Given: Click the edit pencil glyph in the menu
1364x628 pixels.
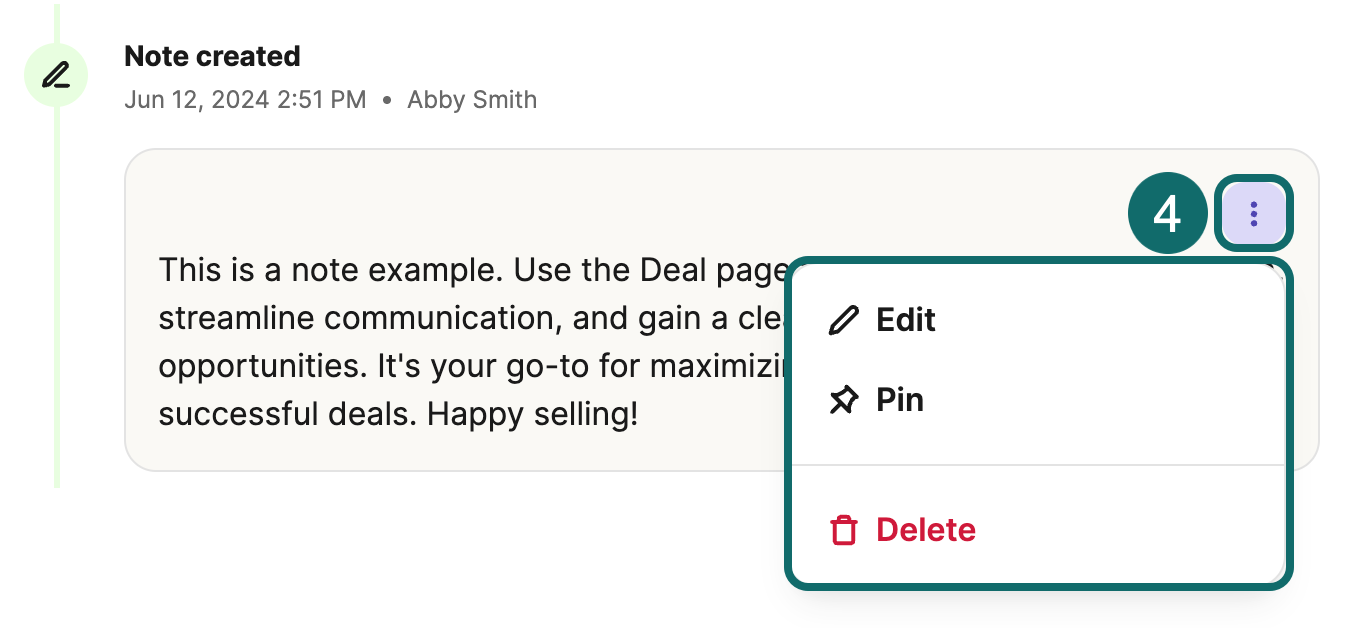Looking at the screenshot, I should pos(845,320).
